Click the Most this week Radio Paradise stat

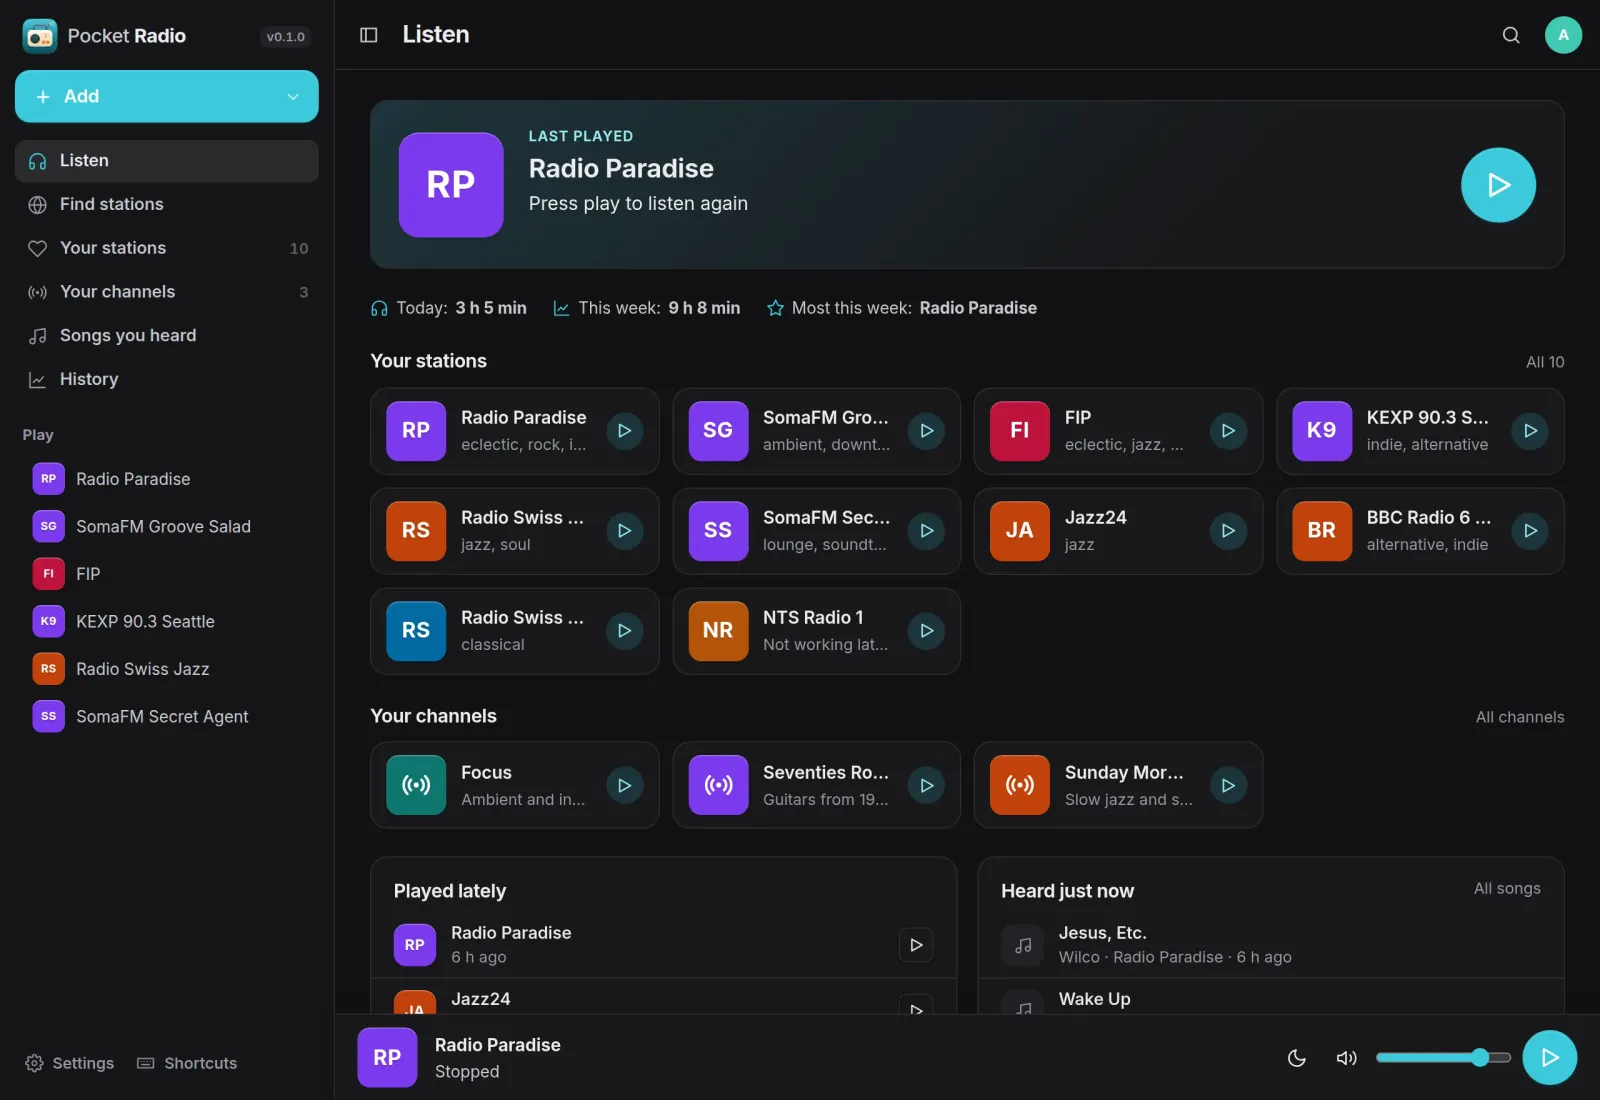click(x=902, y=308)
